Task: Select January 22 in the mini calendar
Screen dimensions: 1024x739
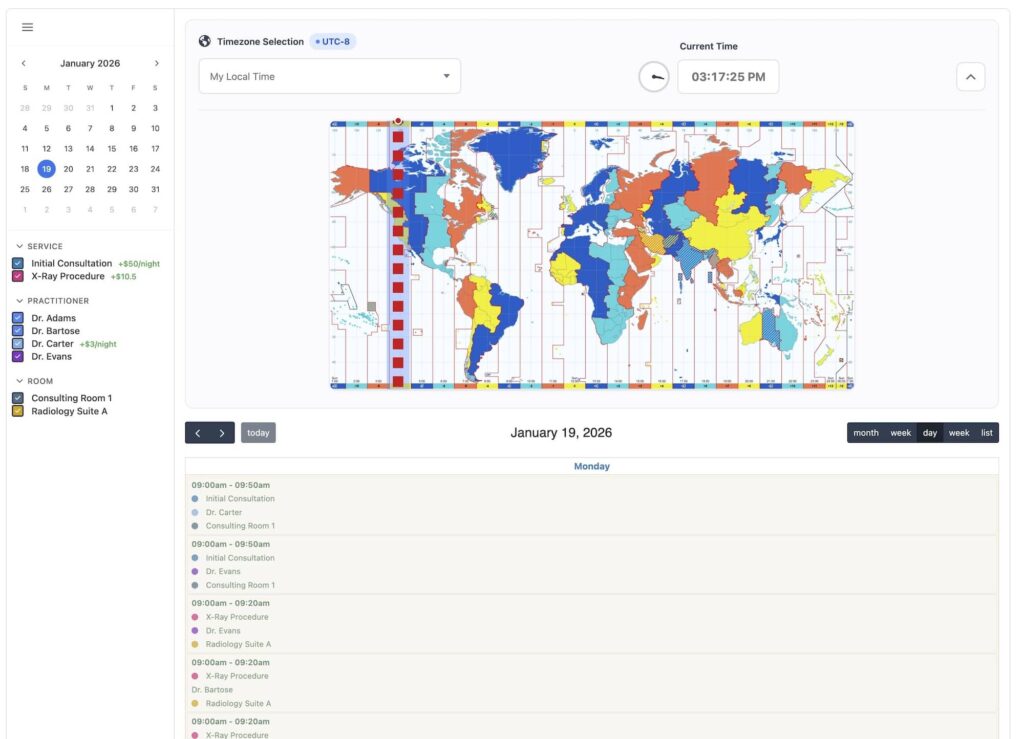Action: point(112,169)
